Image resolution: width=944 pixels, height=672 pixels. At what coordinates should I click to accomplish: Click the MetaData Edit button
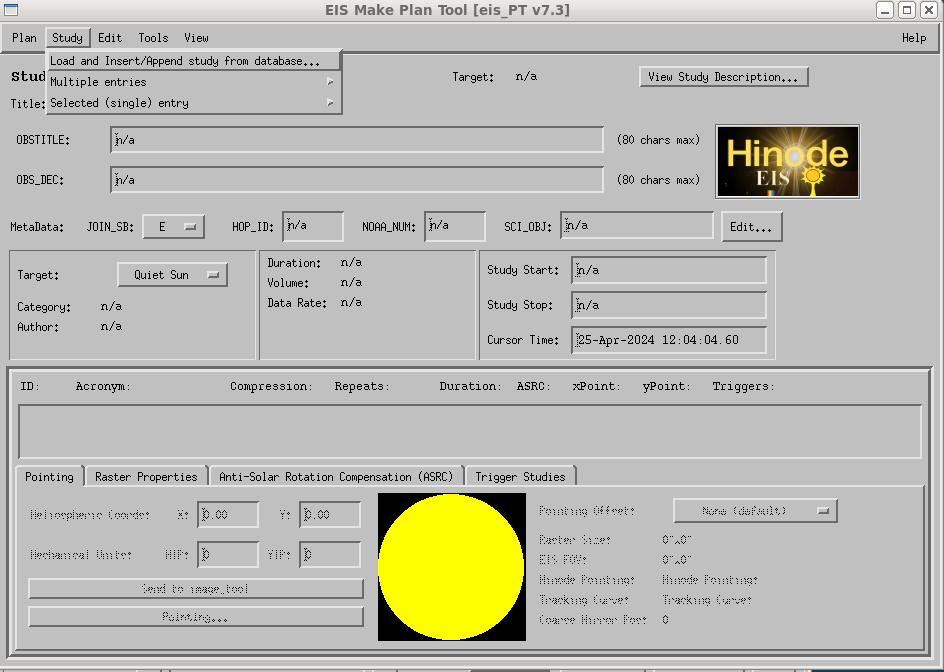(x=751, y=227)
